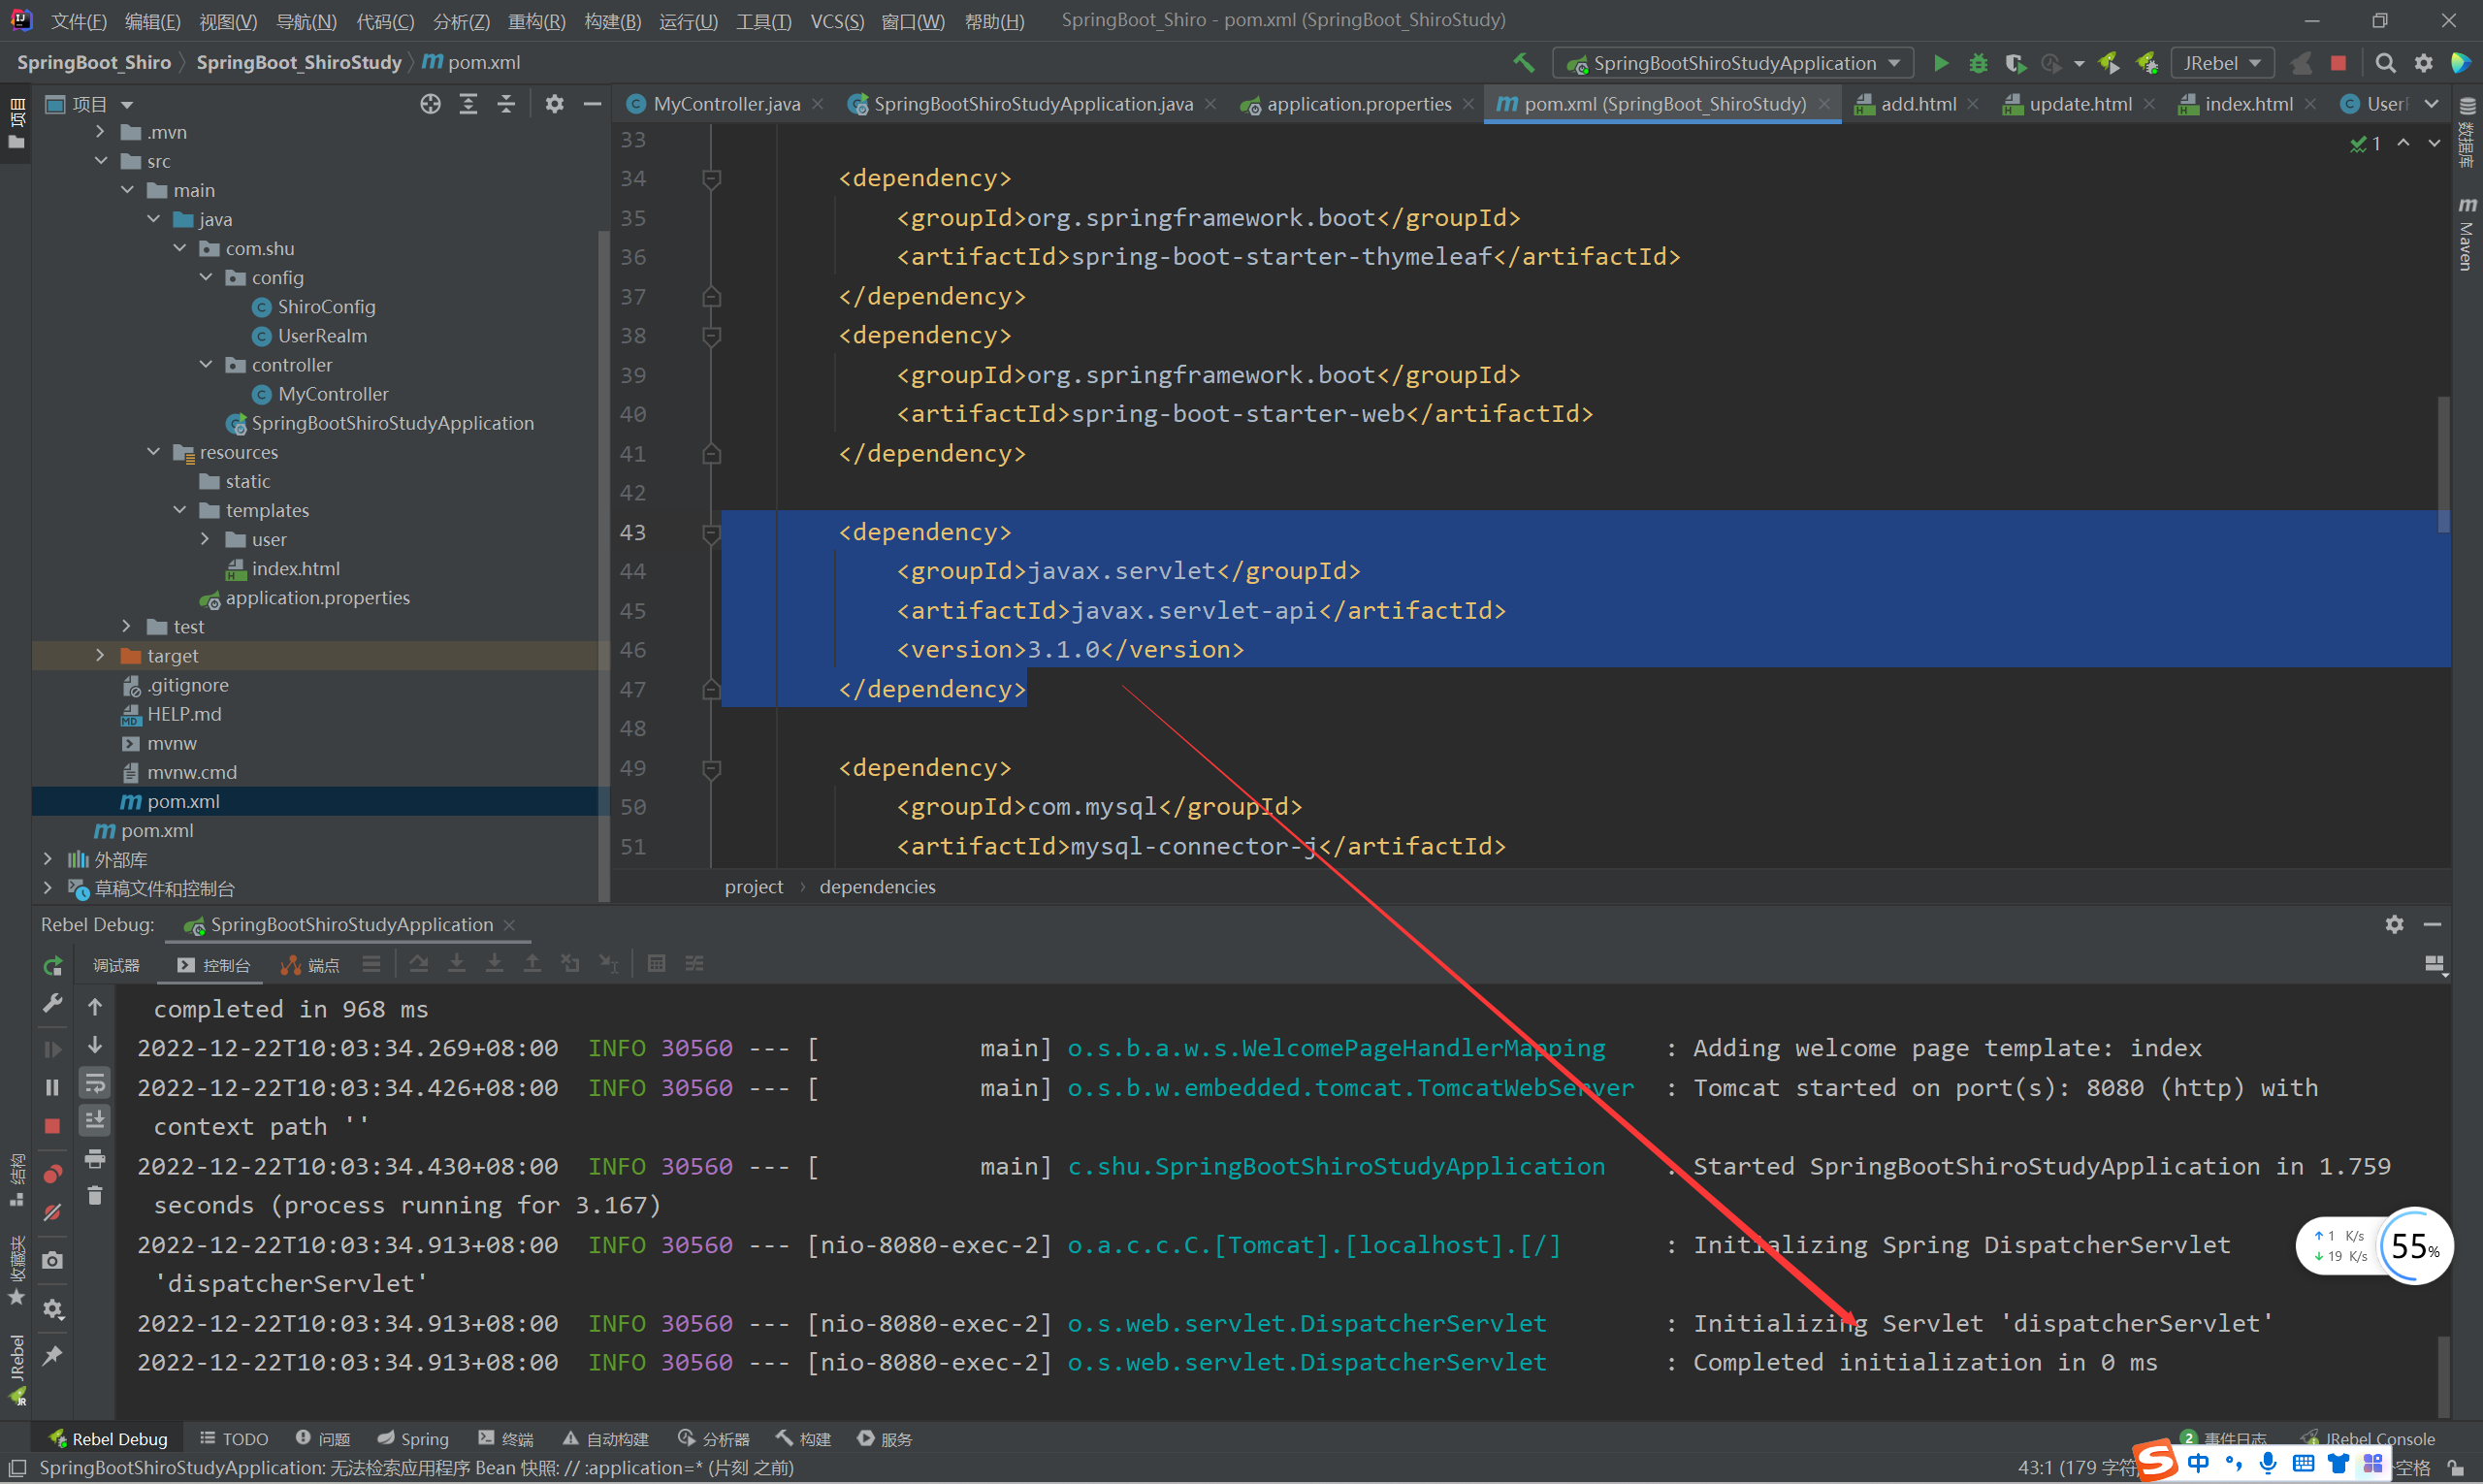Open thread dump camera icon
This screenshot has width=2483, height=1484.
[x=53, y=1260]
